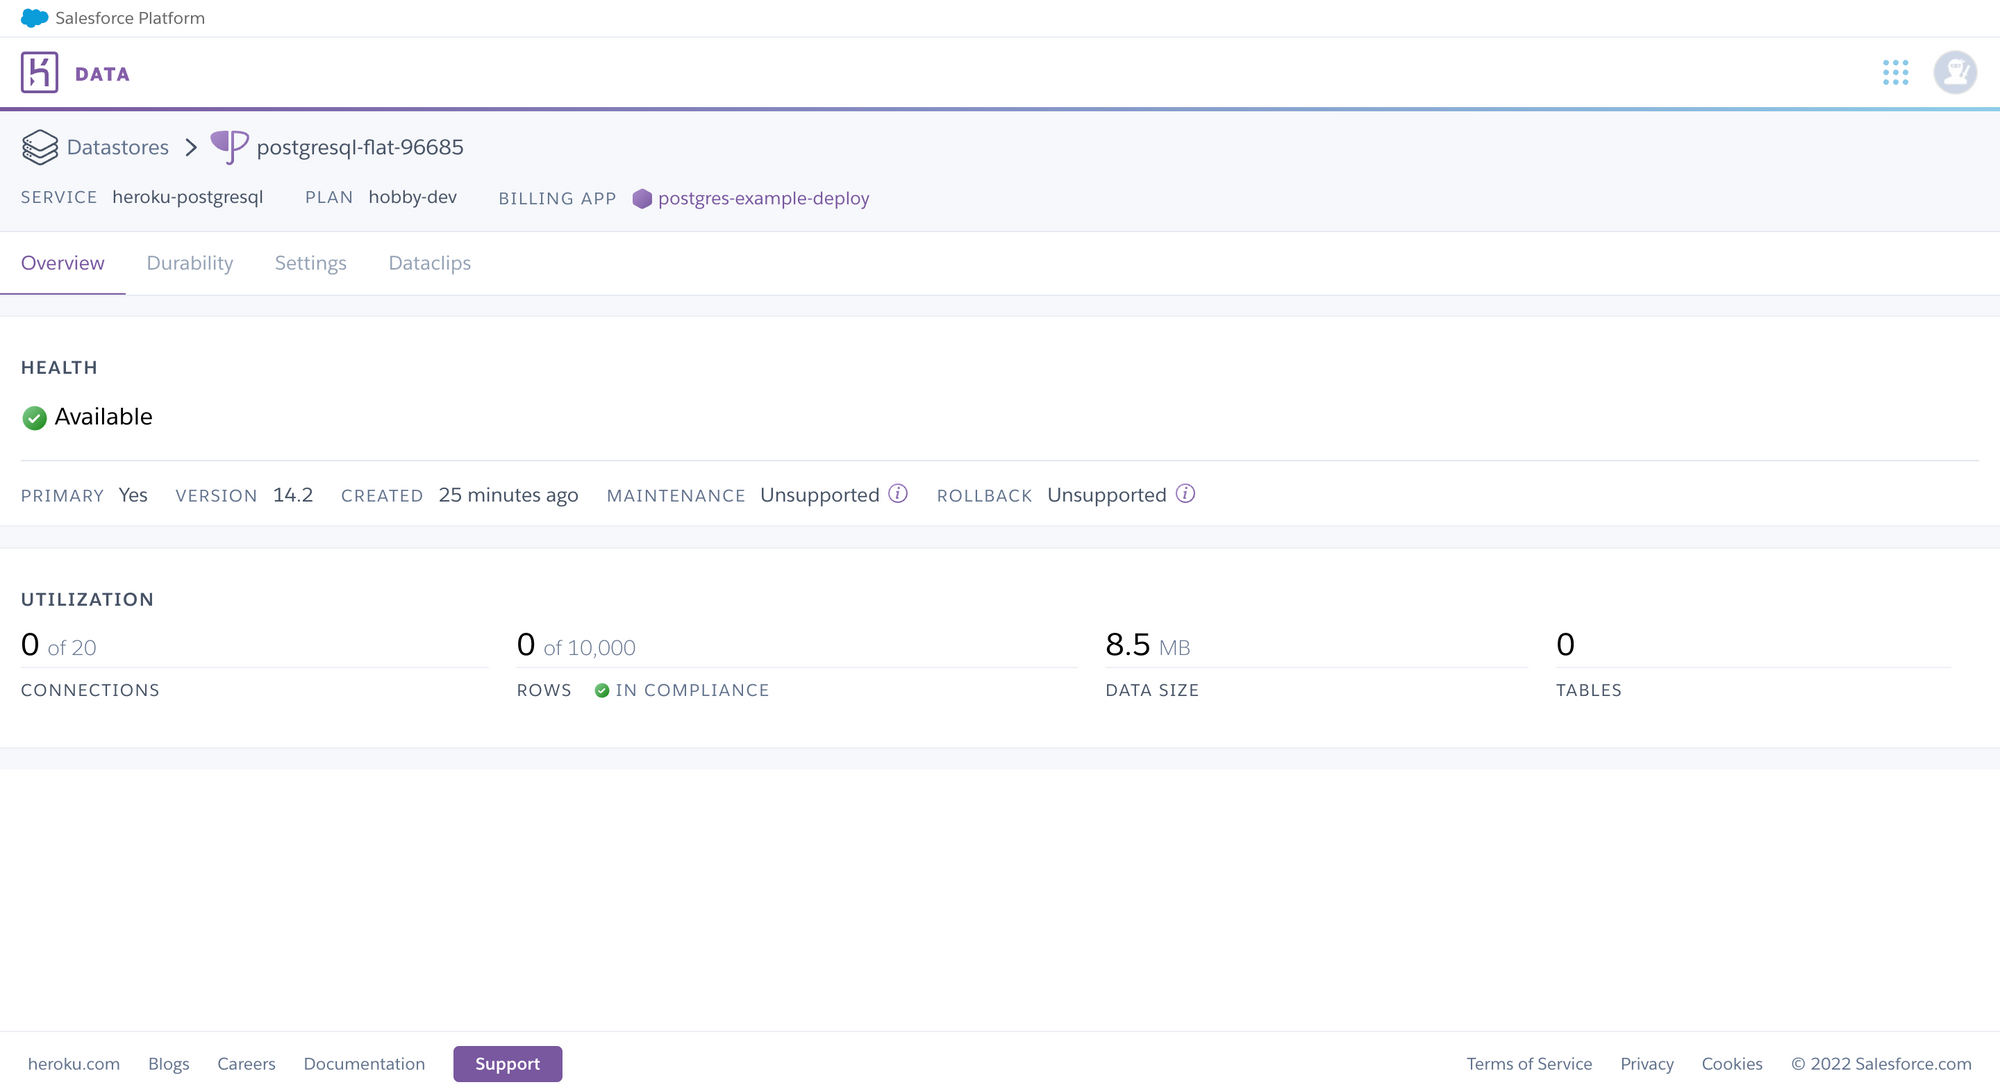This screenshot has width=2000, height=1092.
Task: Open the app switcher grid icon
Action: click(1895, 72)
